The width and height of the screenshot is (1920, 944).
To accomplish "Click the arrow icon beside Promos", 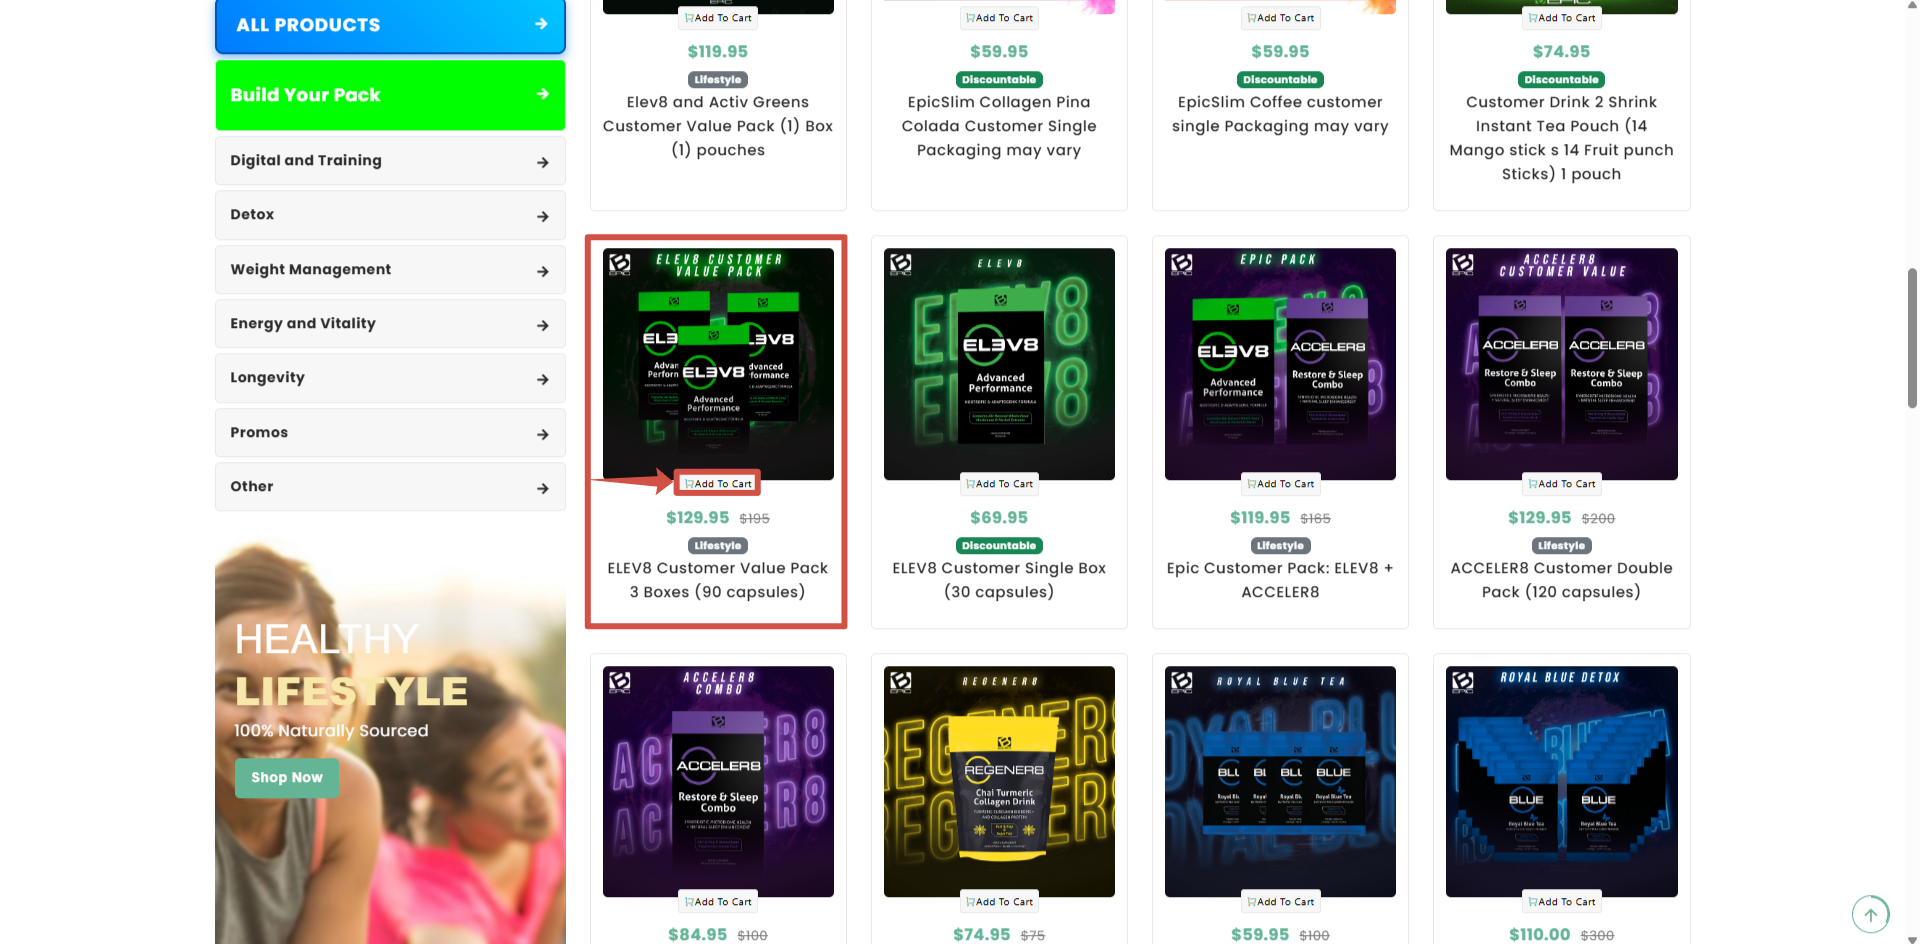I will coord(543,434).
